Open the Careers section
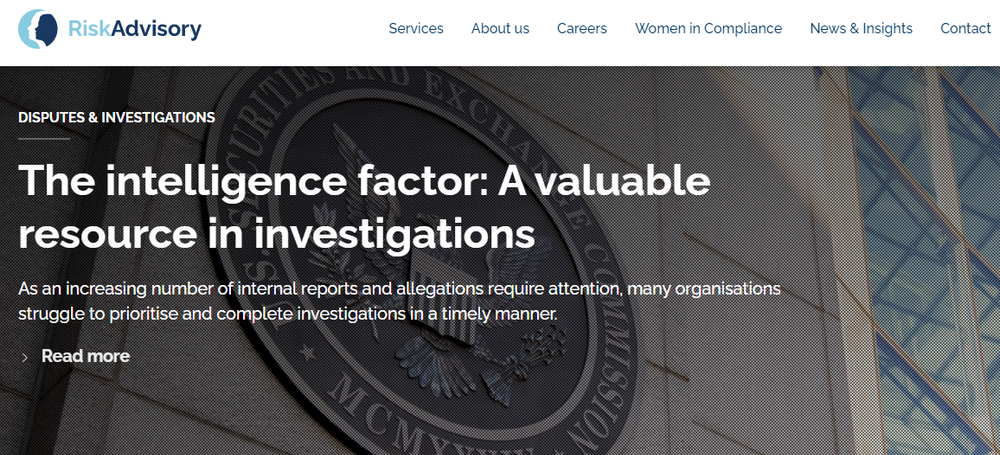This screenshot has width=1000, height=455. click(x=582, y=29)
